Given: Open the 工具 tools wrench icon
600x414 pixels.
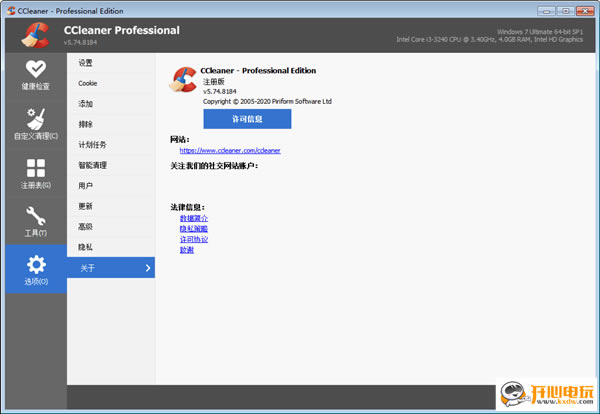Looking at the screenshot, I should (x=36, y=216).
